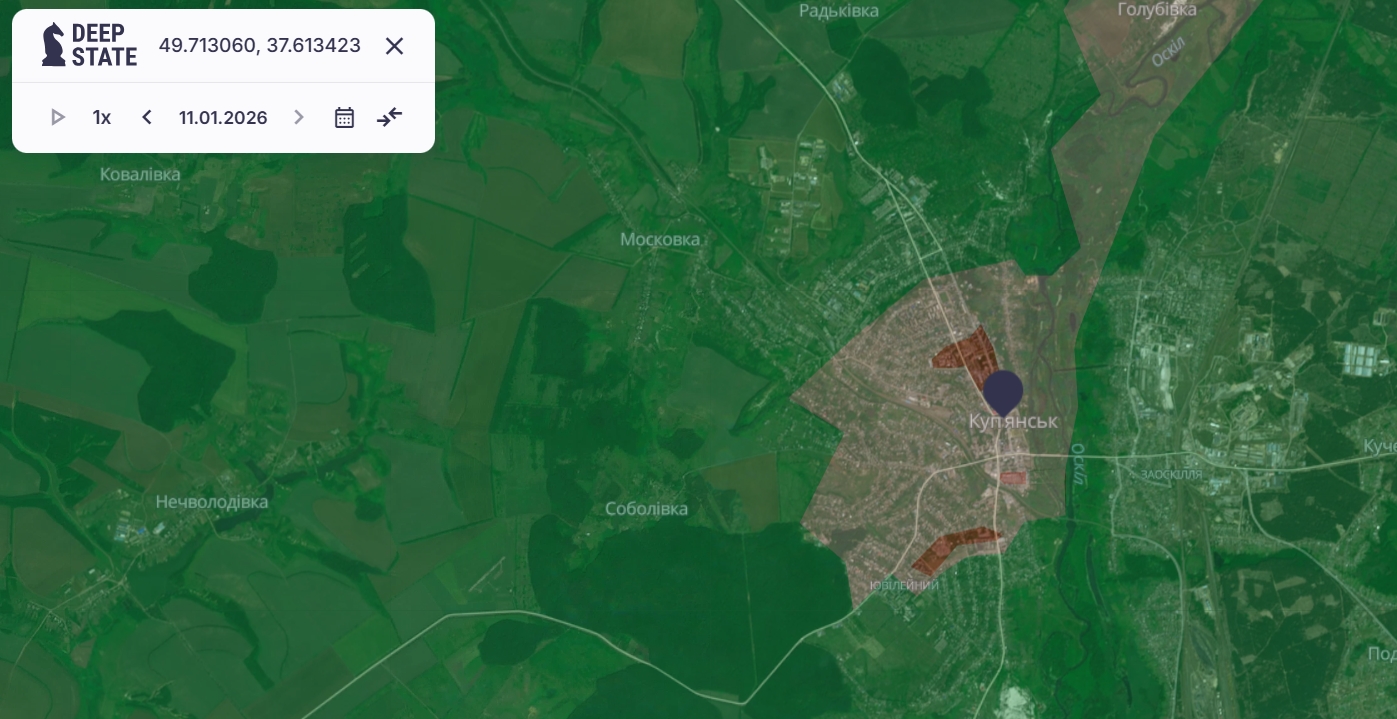The image size is (1397, 719).
Task: Click the Московка village label
Action: click(x=660, y=240)
